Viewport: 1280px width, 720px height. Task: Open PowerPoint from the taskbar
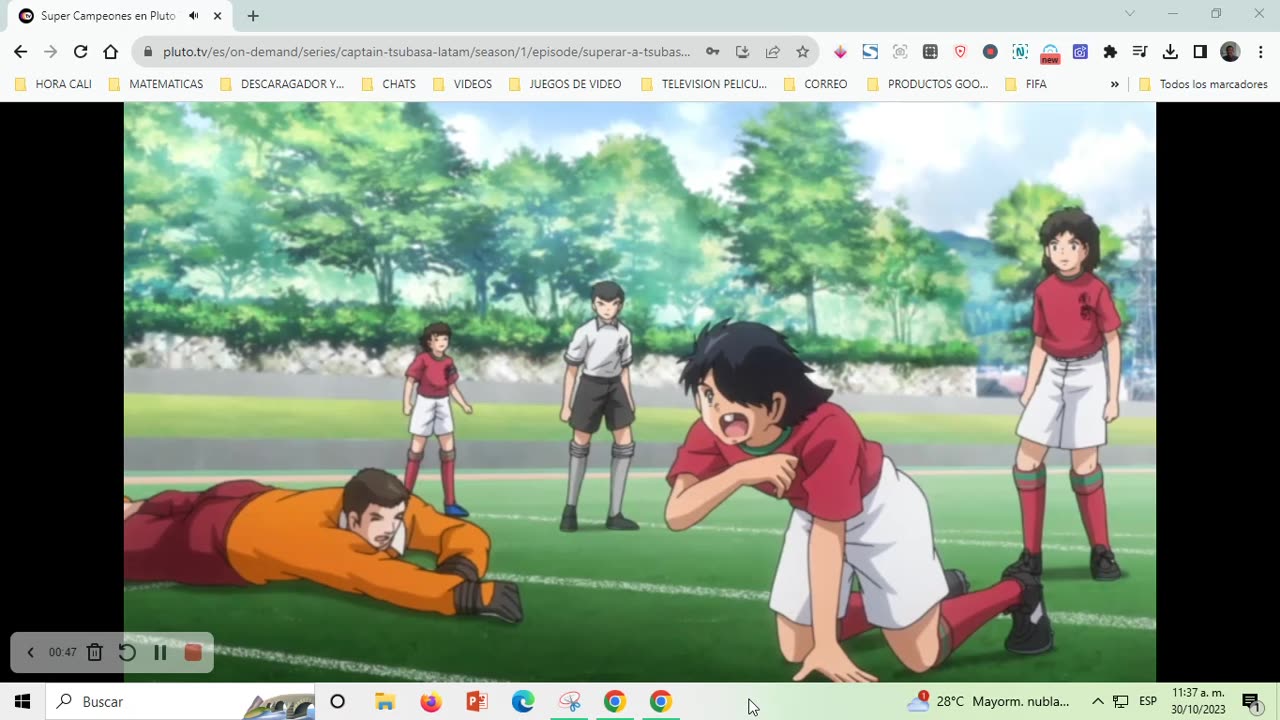pyautogui.click(x=477, y=702)
